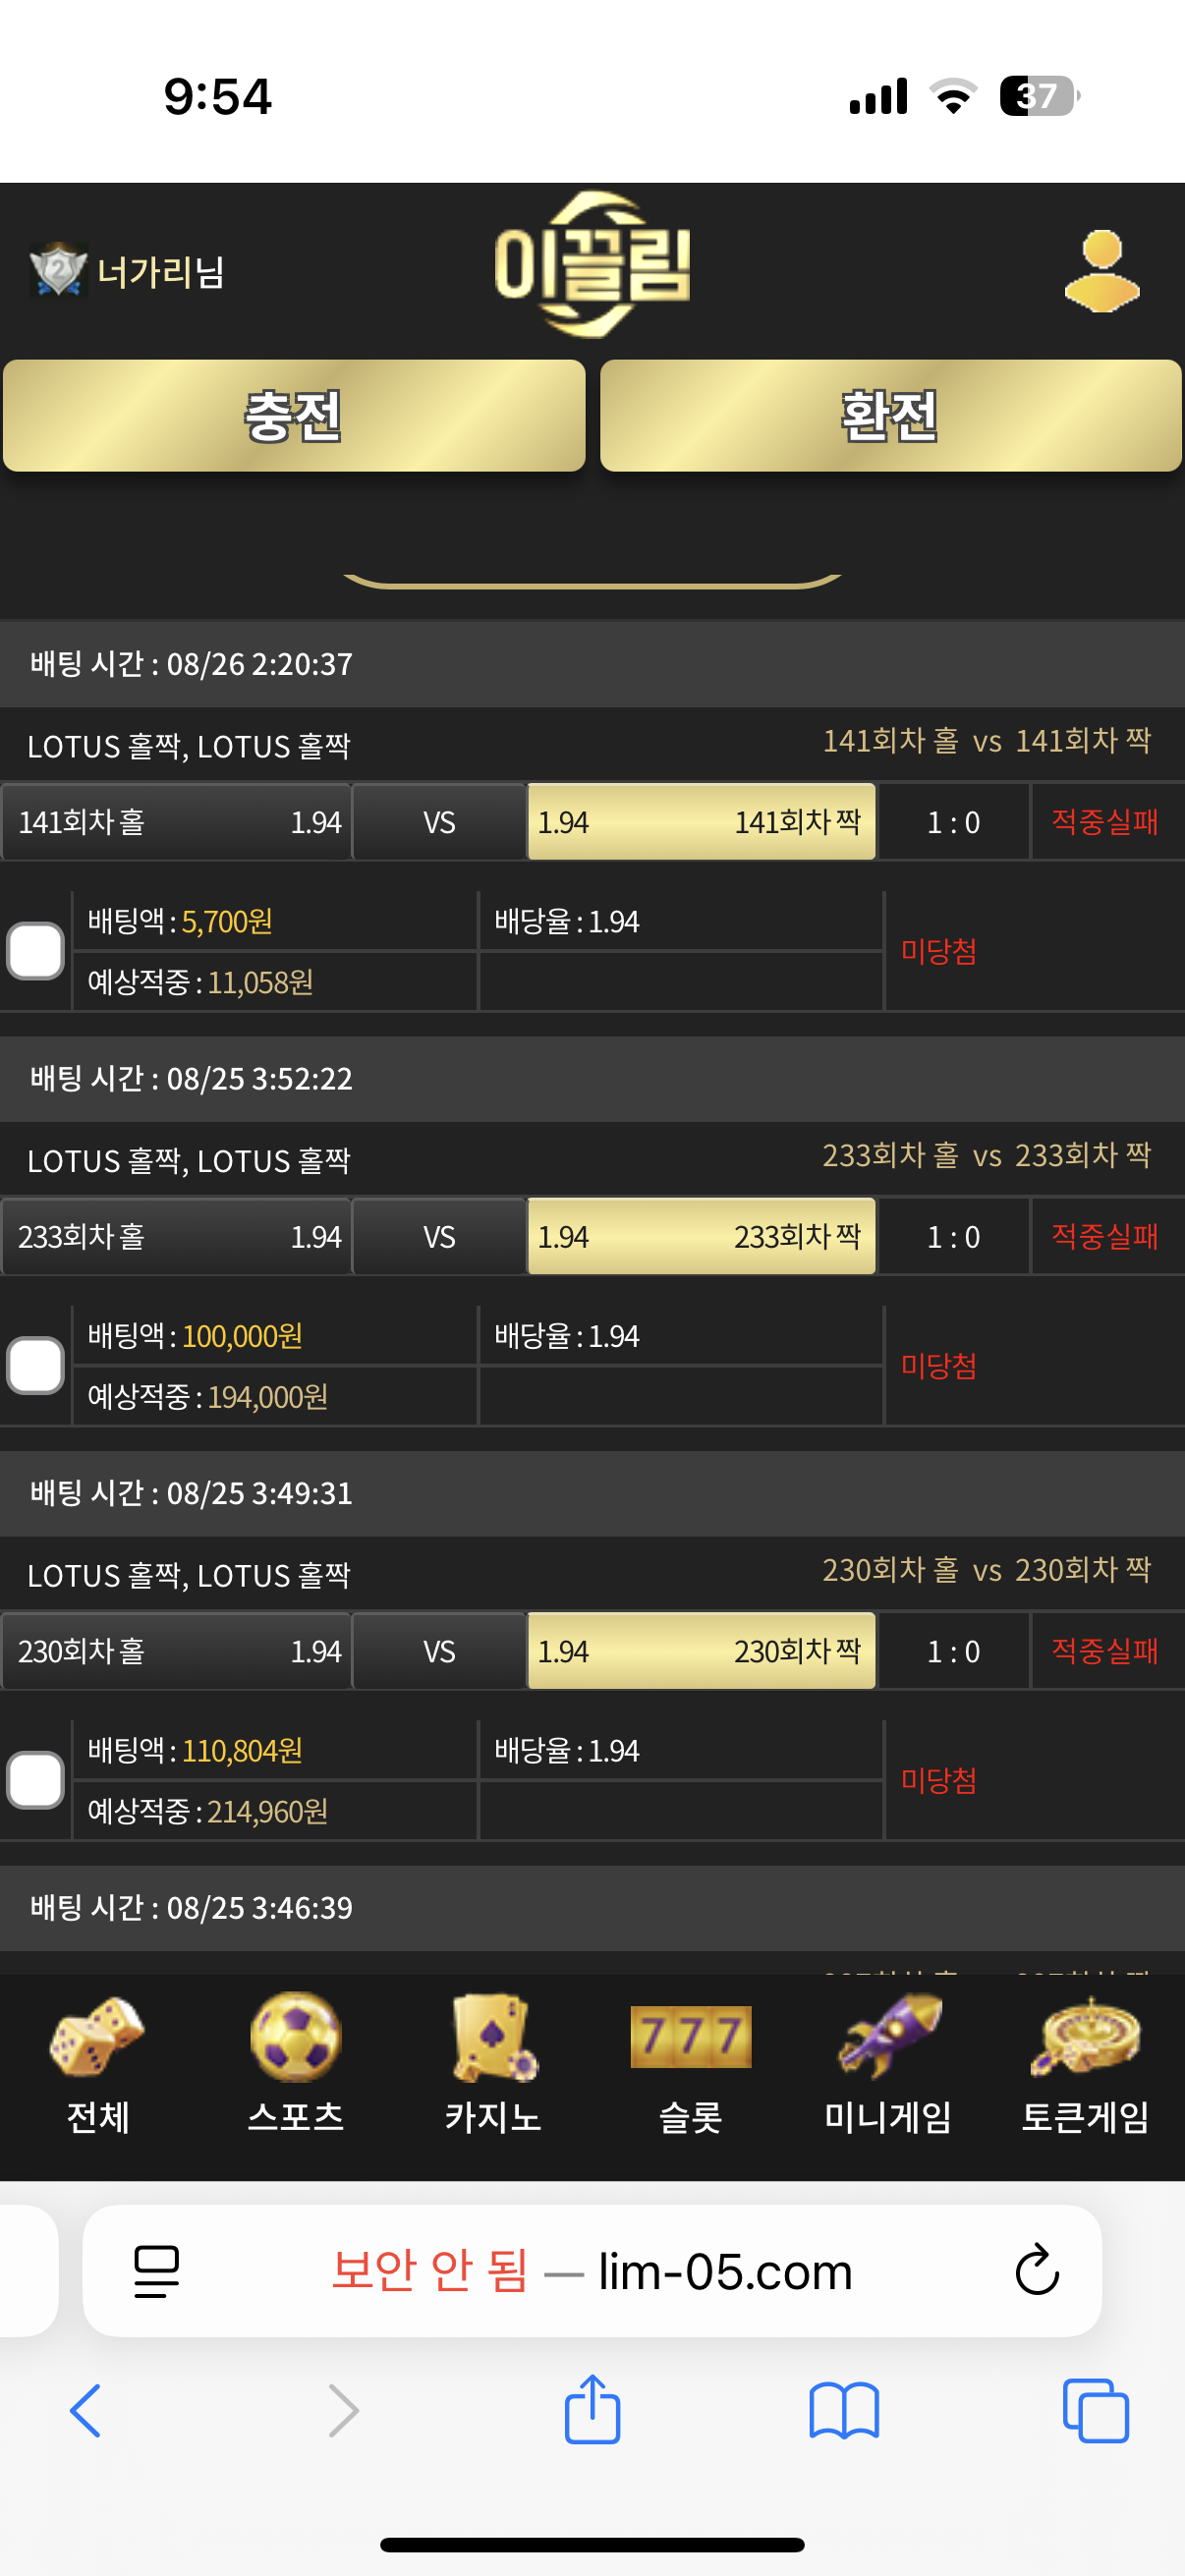Tap Safari share icon

592,2410
